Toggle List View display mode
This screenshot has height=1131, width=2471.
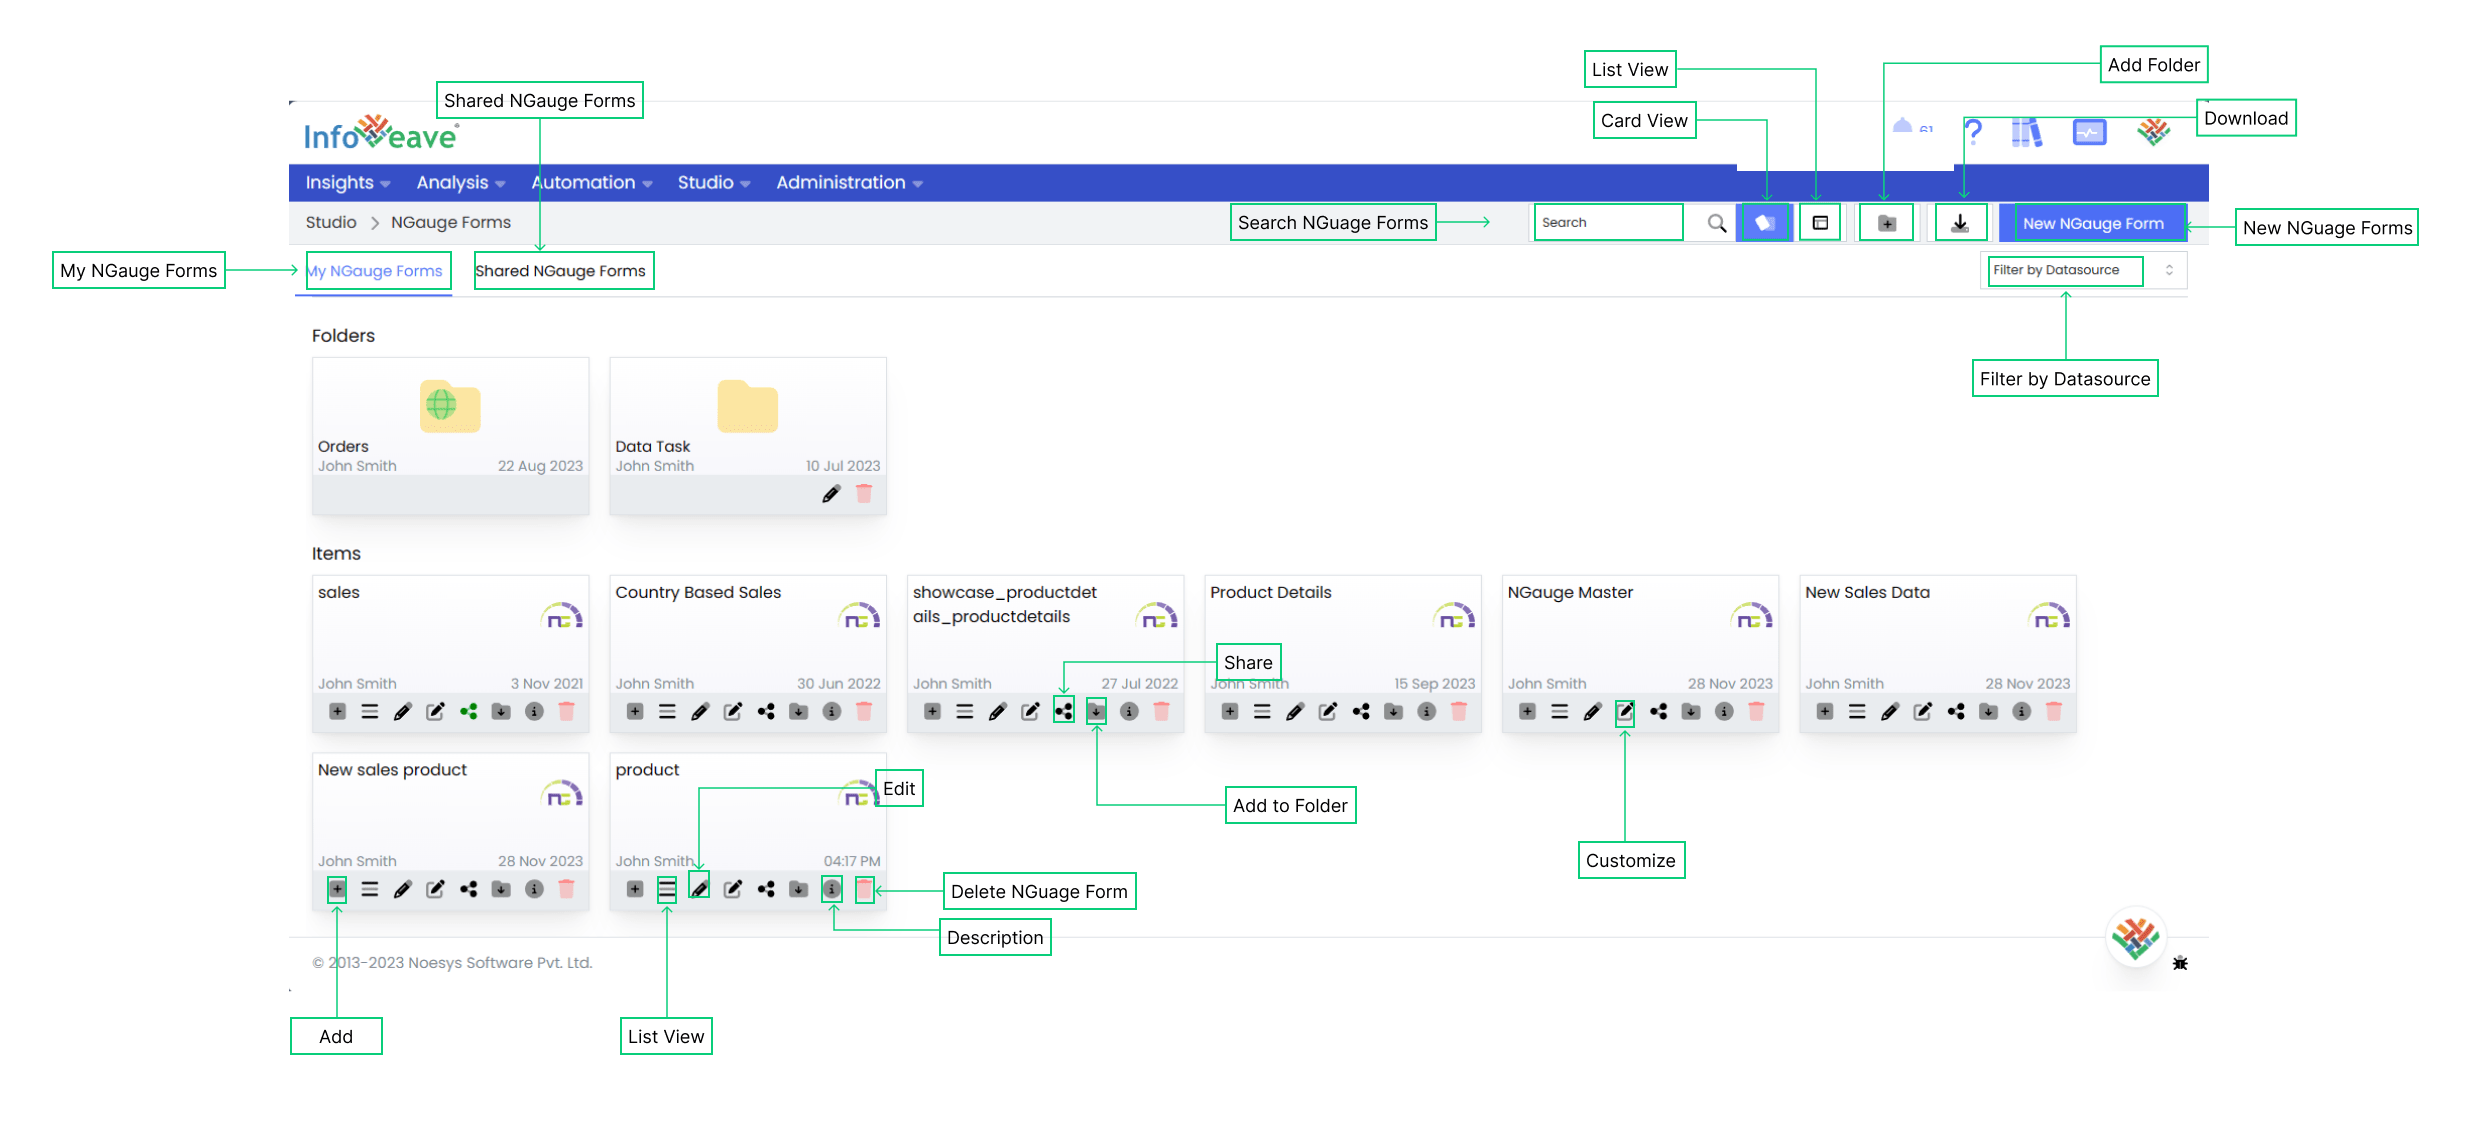coord(1822,222)
